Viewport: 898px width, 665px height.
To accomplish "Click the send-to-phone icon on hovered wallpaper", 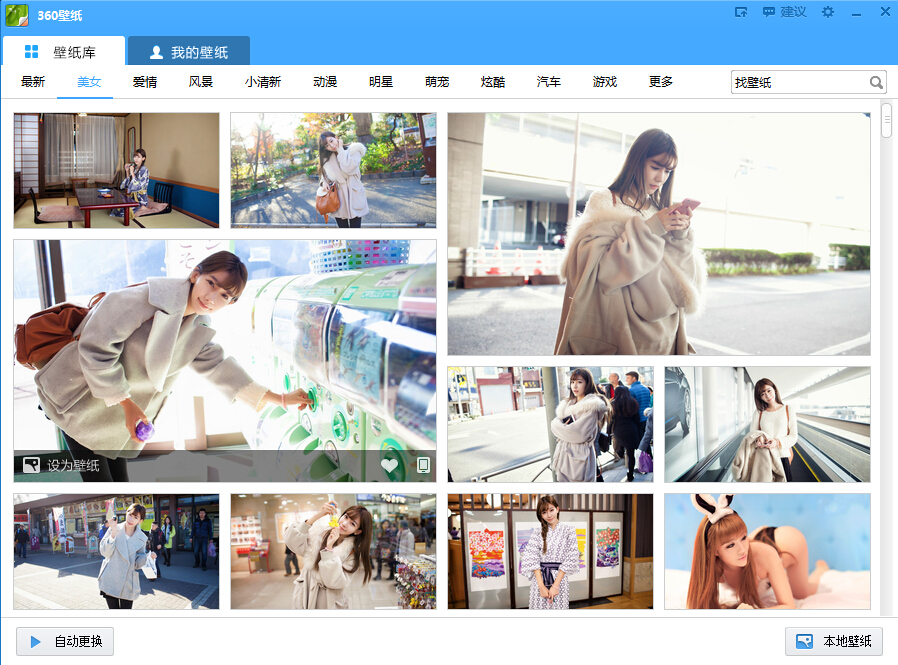I will (423, 465).
